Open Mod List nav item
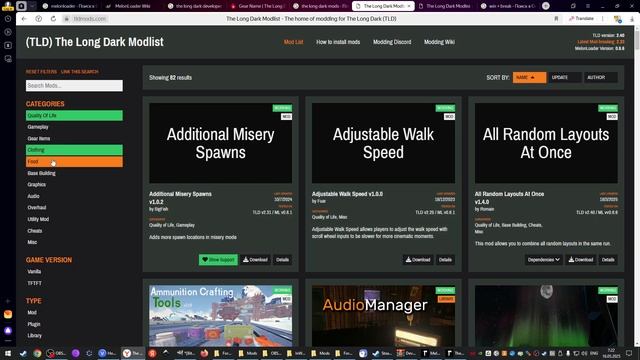The width and height of the screenshot is (640, 360). [293, 42]
